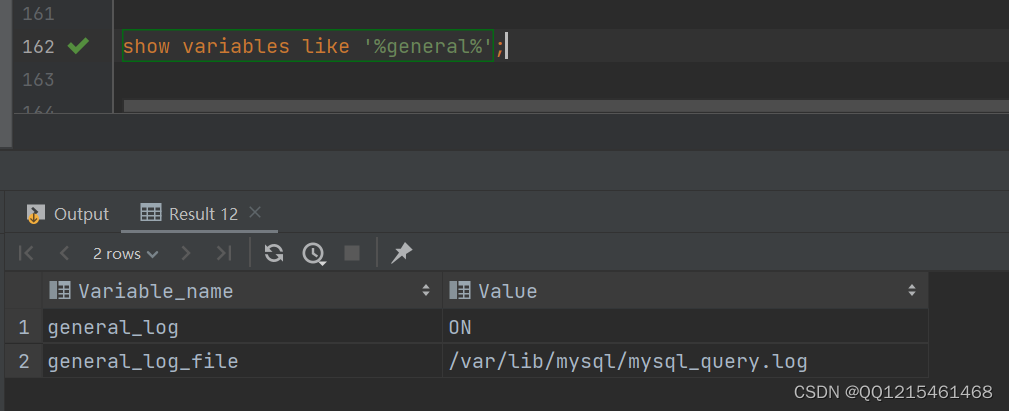Pin the Result 12 tab

click(402, 253)
